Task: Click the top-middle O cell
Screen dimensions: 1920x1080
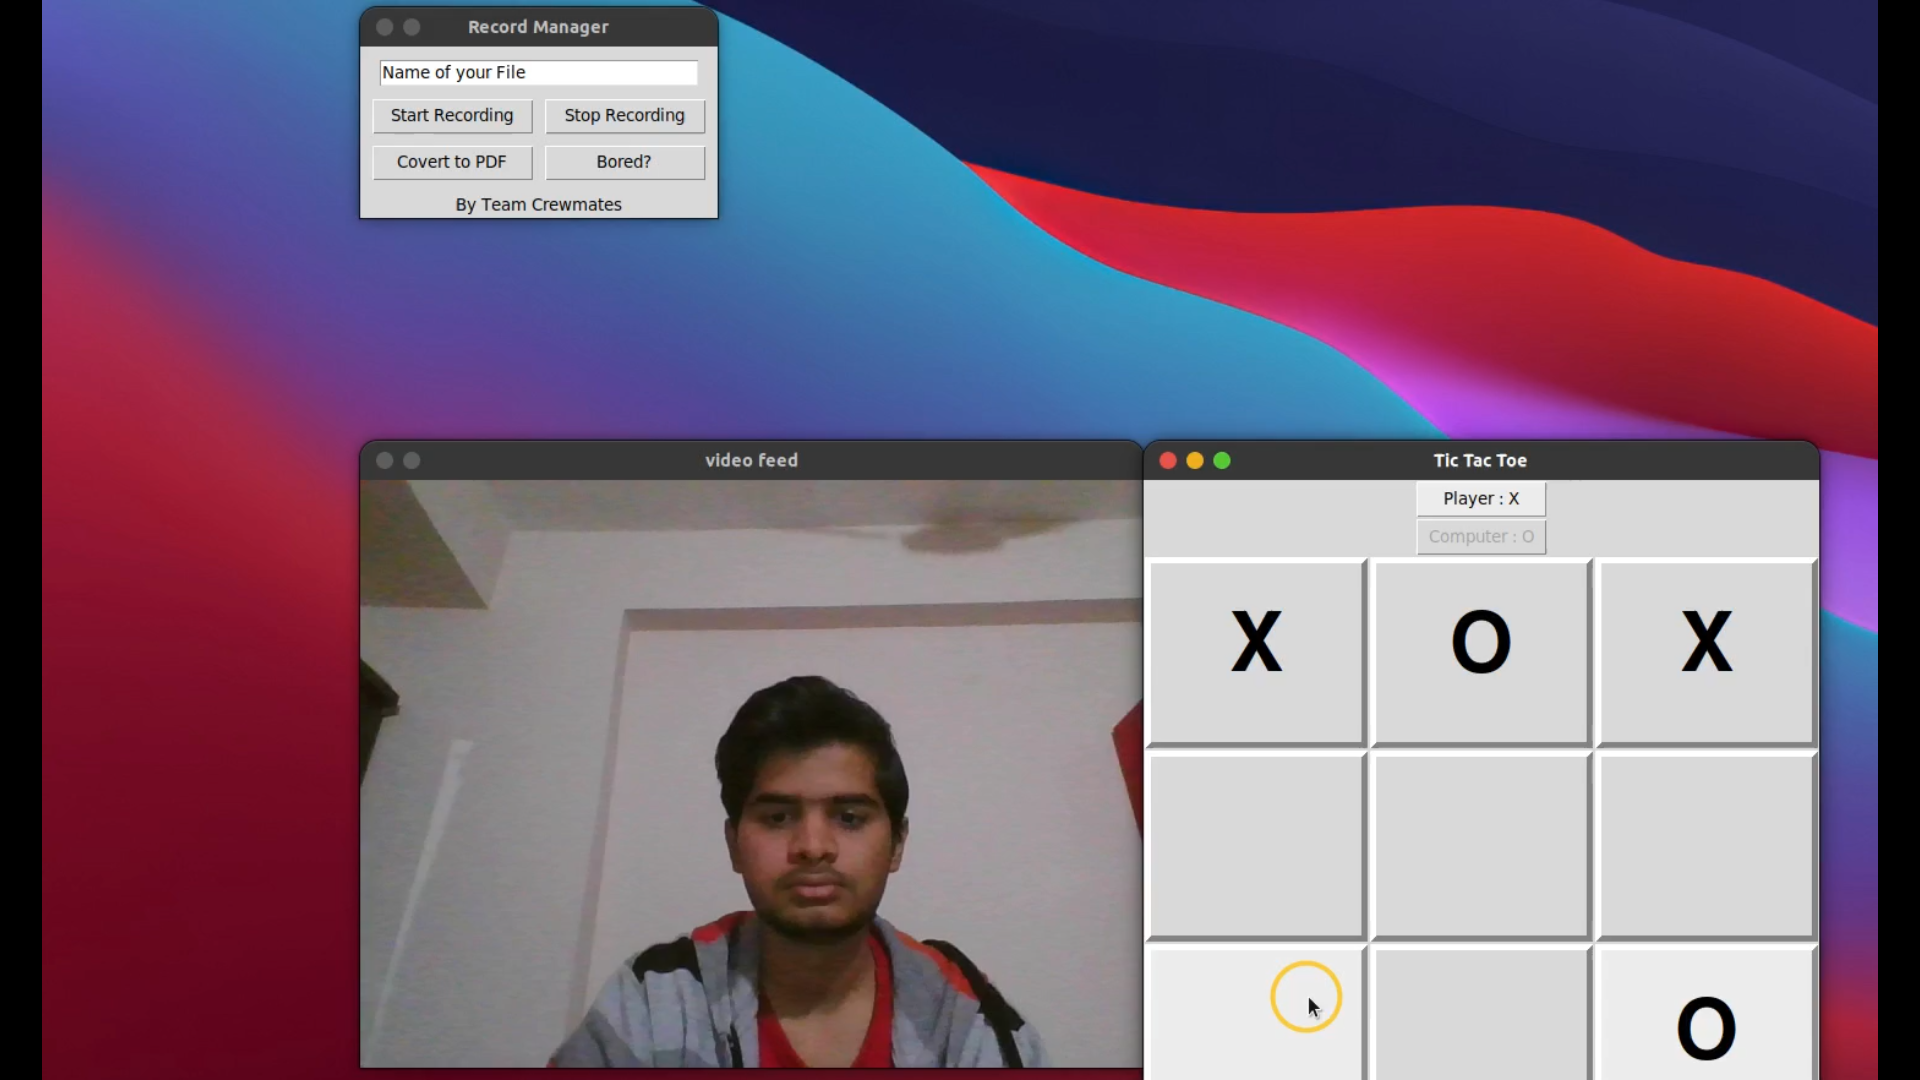Action: point(1481,652)
